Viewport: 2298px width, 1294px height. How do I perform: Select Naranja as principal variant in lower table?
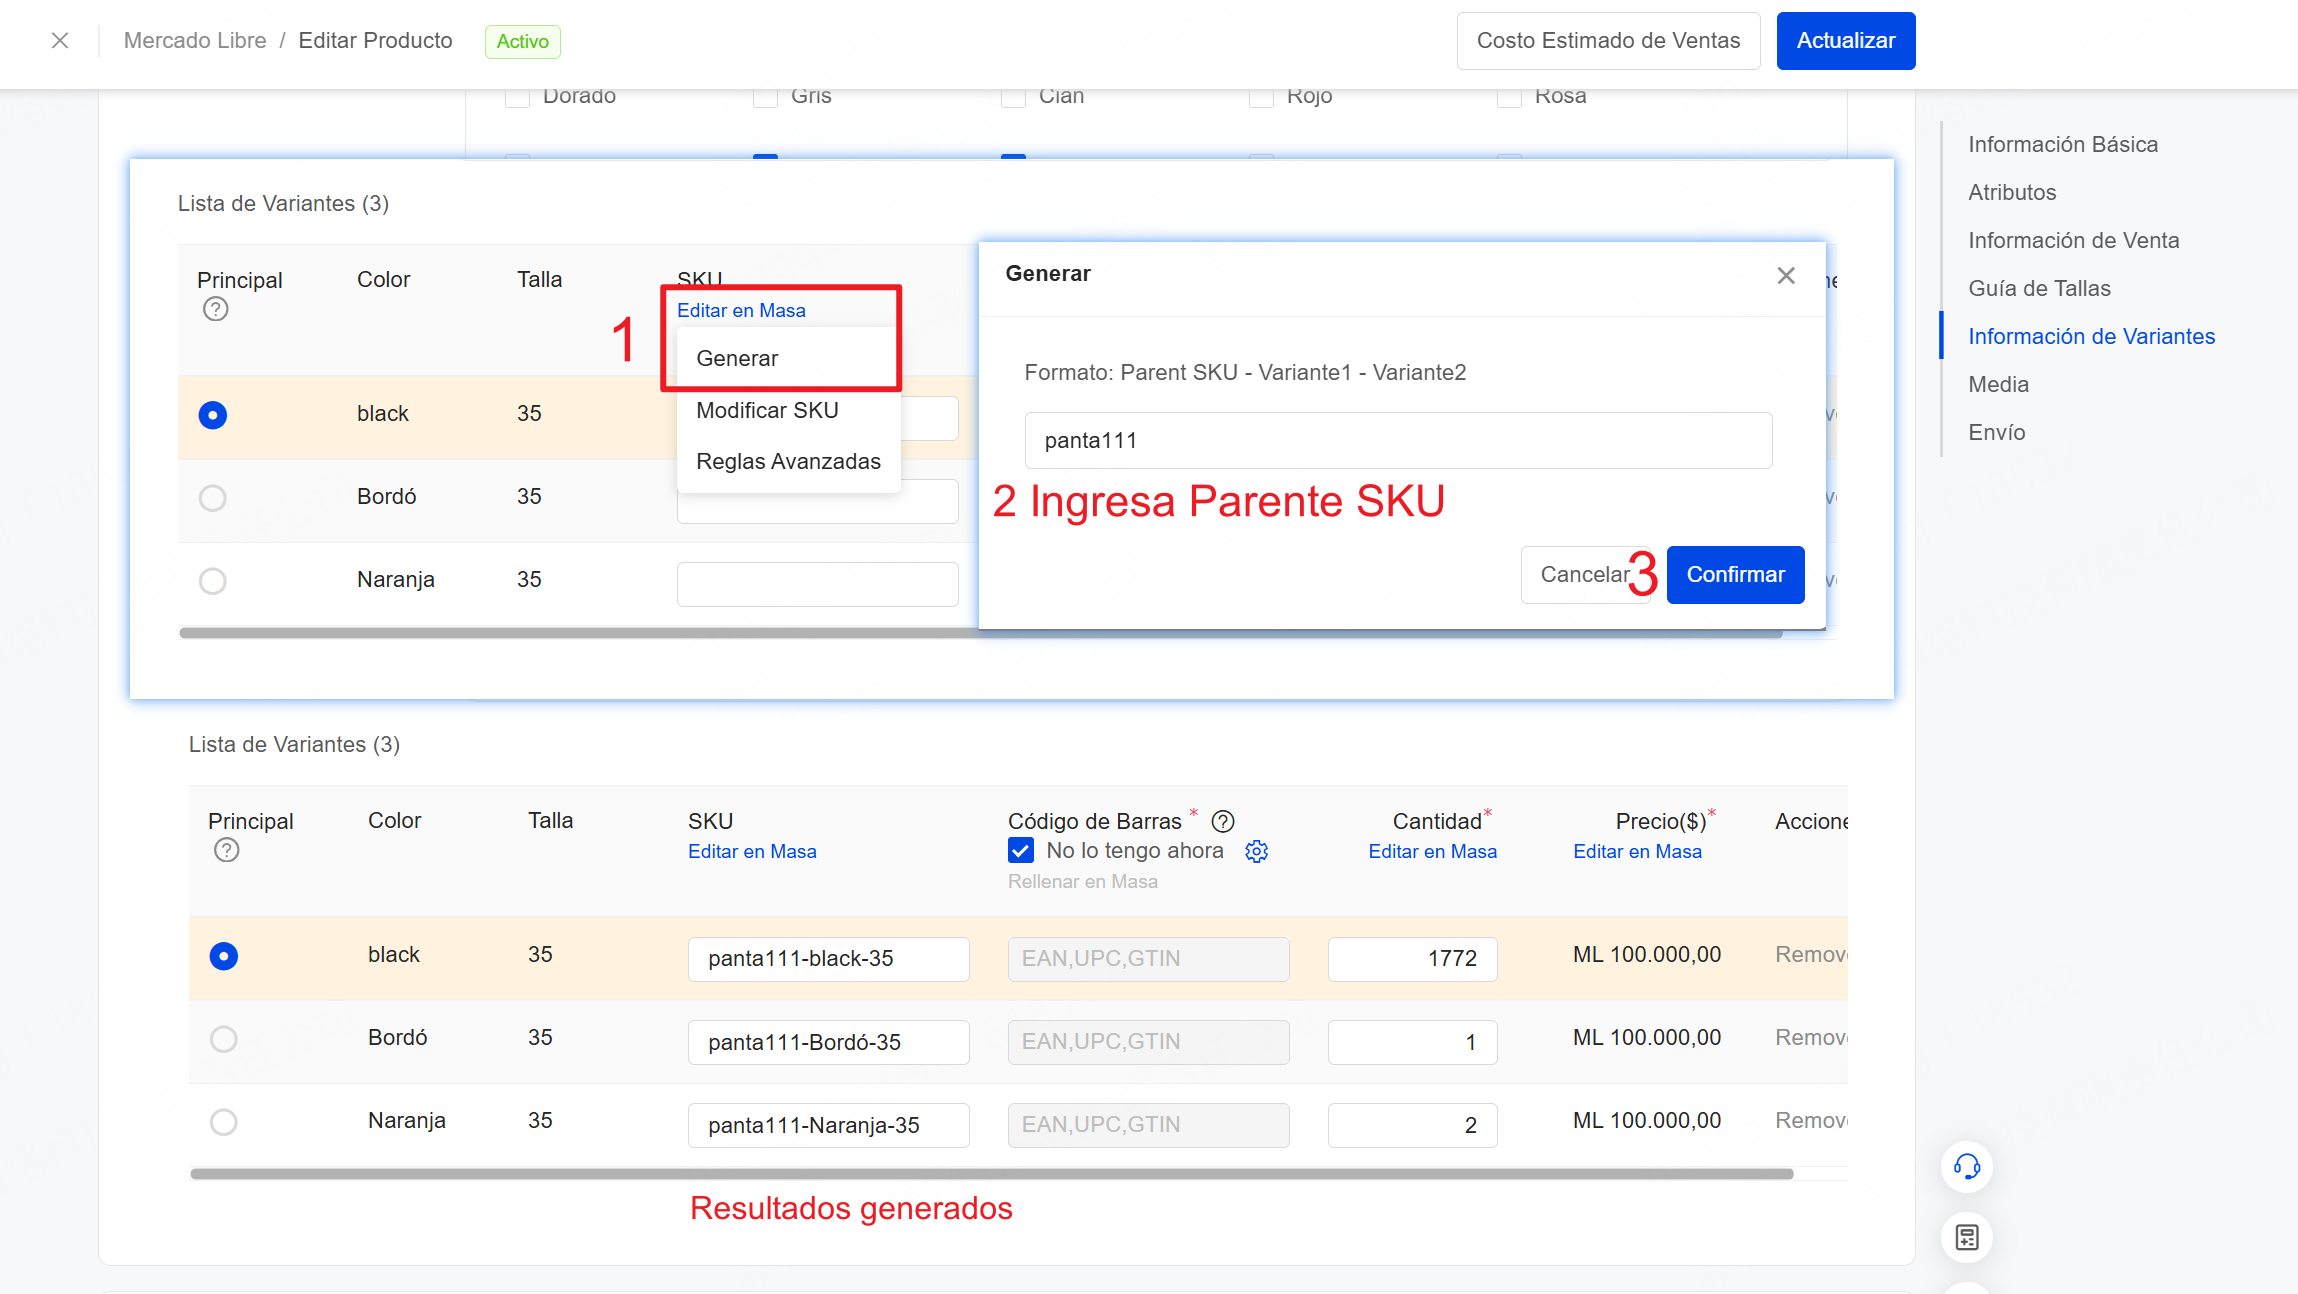point(224,1123)
